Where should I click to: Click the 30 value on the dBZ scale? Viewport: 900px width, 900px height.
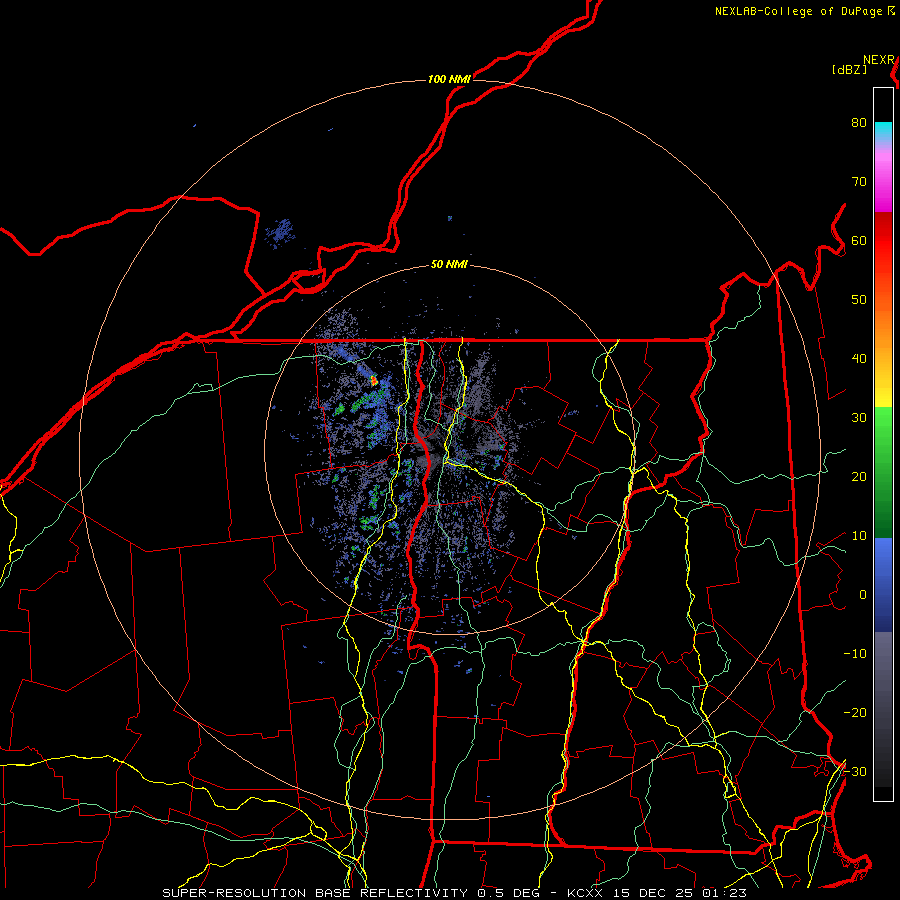pos(859,417)
